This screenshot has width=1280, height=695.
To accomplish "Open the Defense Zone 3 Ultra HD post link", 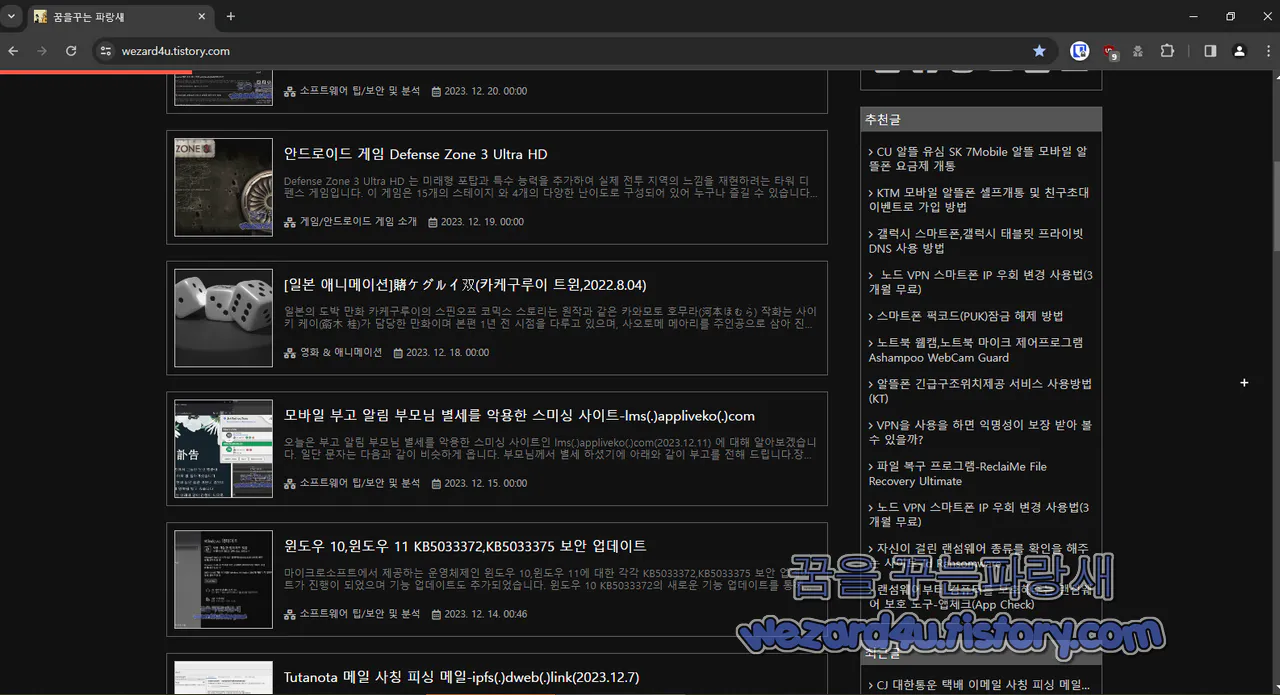I will 417,154.
